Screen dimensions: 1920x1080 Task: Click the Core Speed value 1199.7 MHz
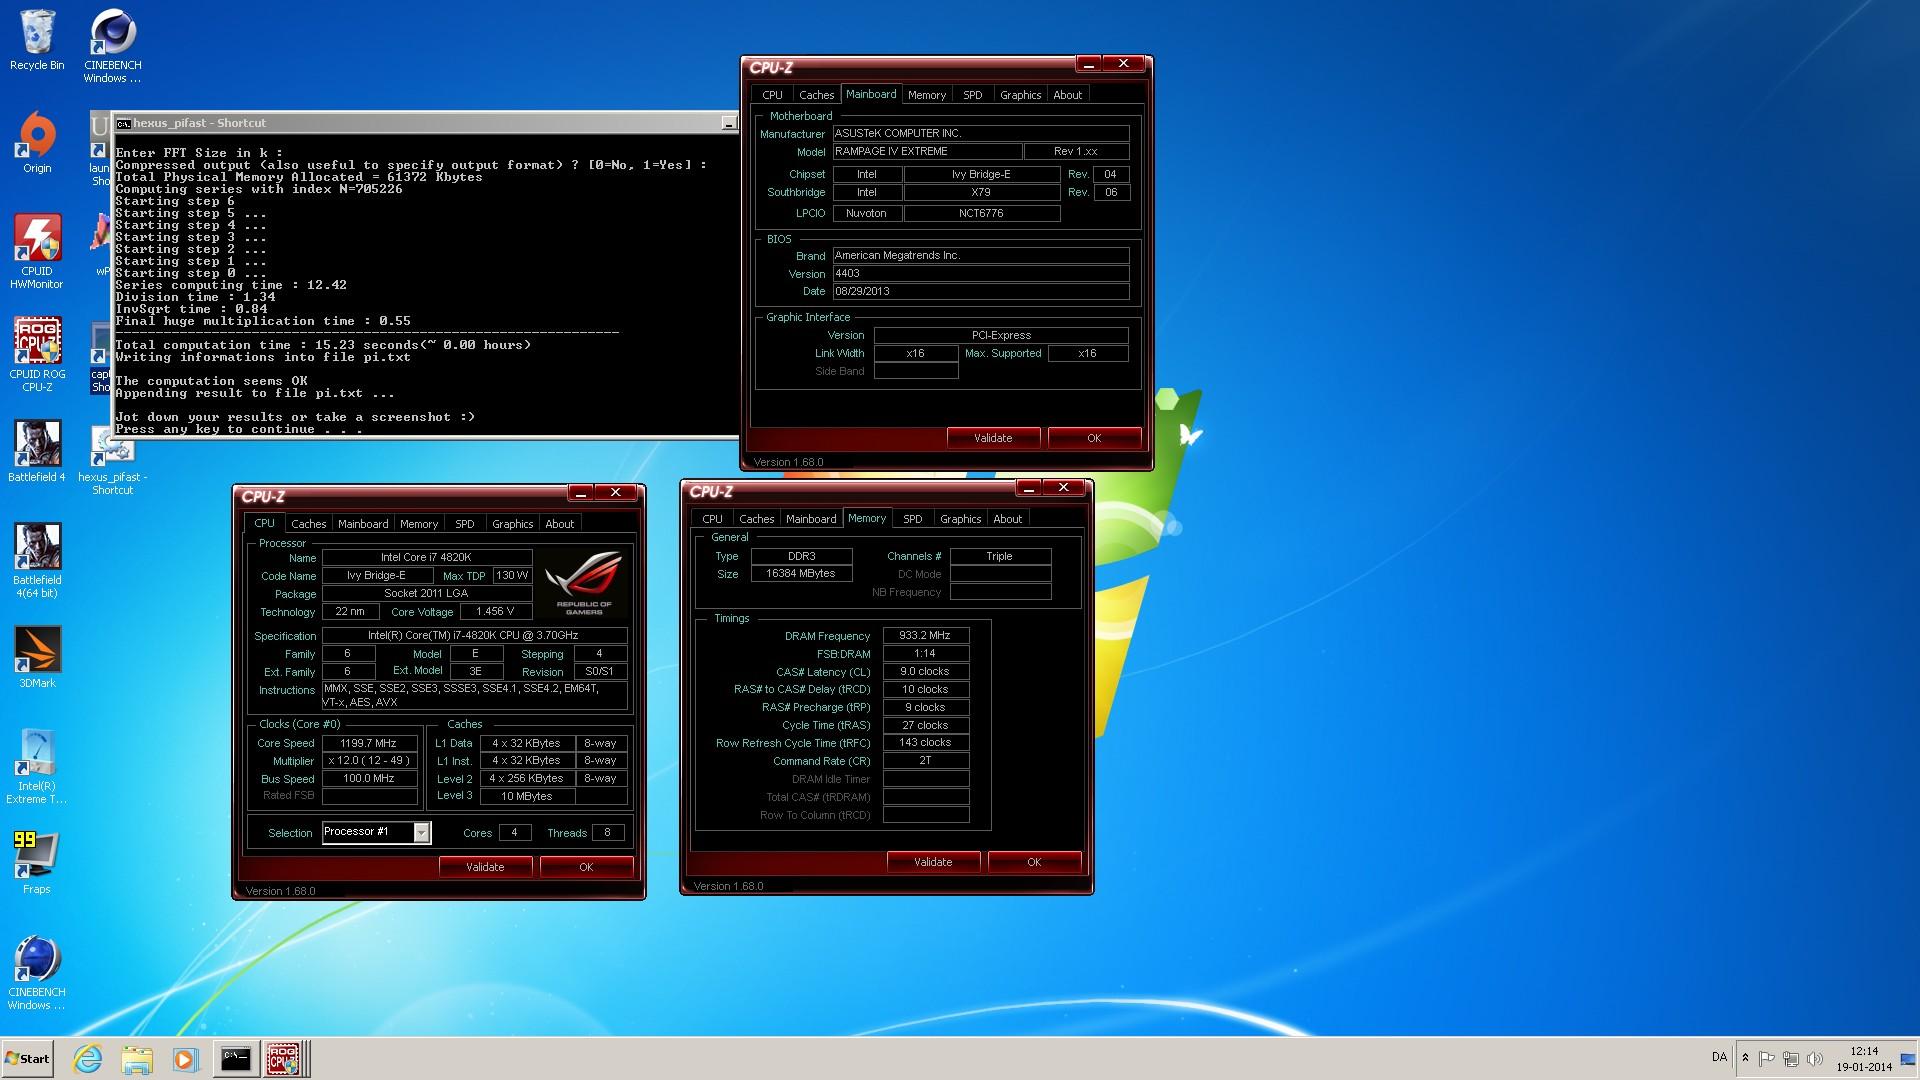[x=369, y=743]
